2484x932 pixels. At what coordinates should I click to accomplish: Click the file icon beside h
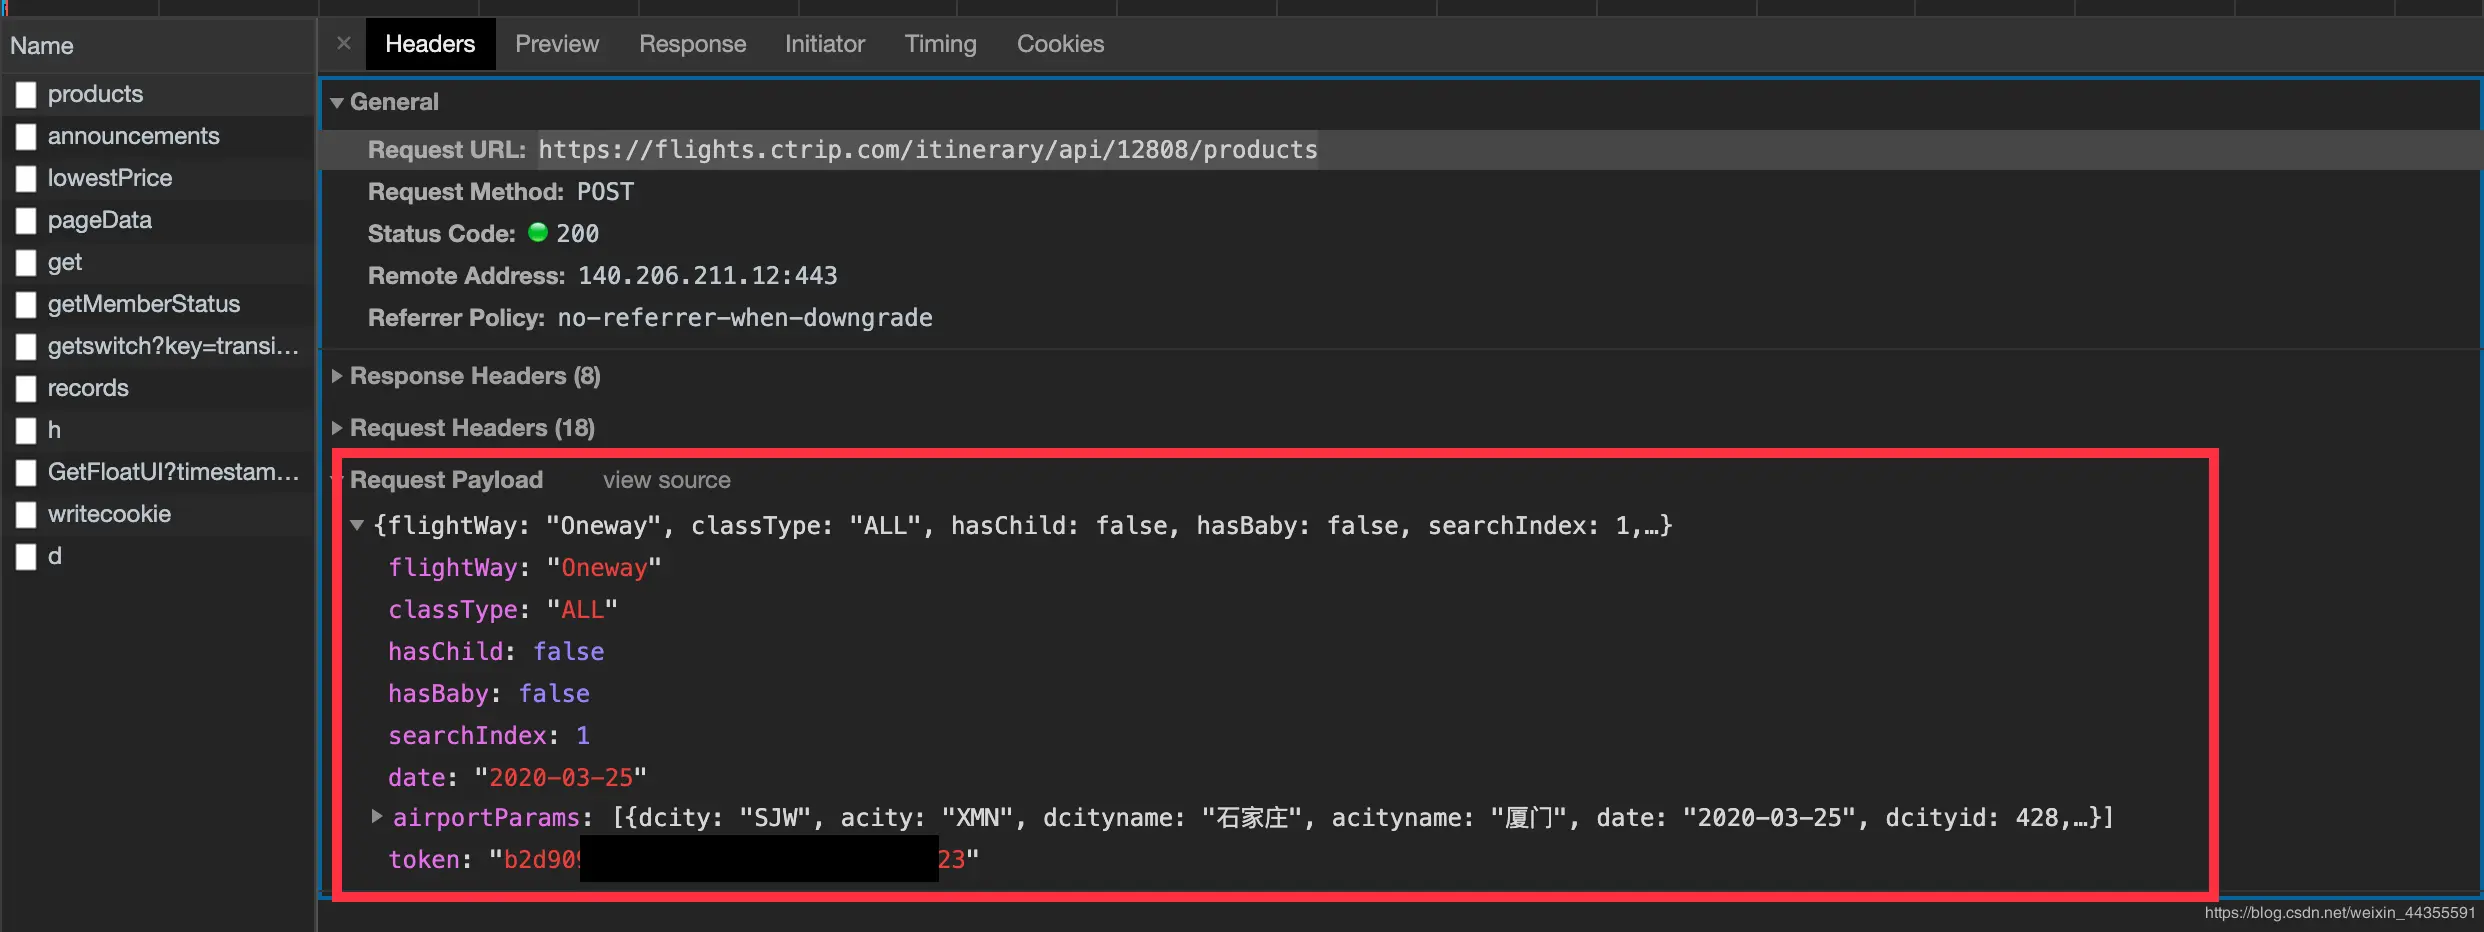pyautogui.click(x=26, y=431)
